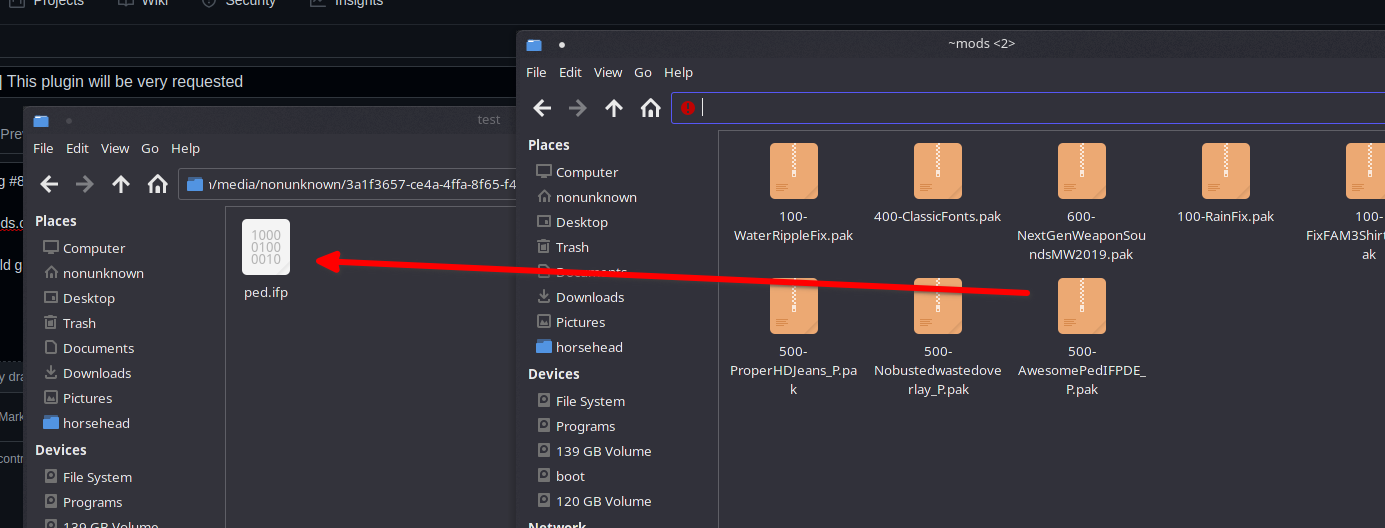This screenshot has width=1385, height=528.
Task: Click folder icon in mods window title bar
Action: (x=534, y=45)
